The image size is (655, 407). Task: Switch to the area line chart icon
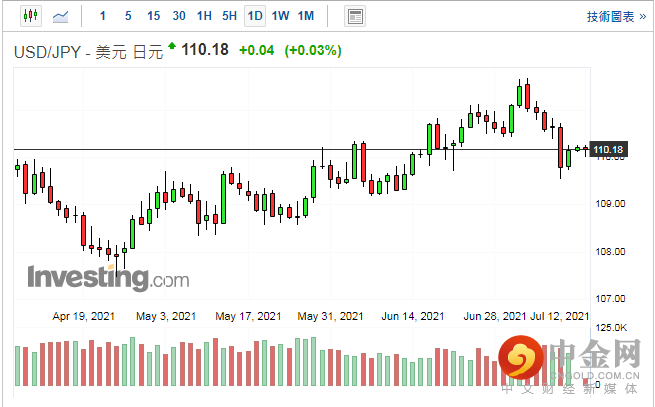coord(61,17)
